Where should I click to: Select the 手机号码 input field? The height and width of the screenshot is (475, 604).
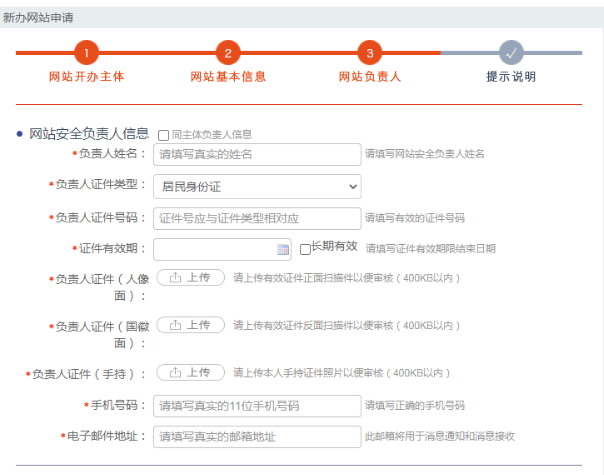257,405
